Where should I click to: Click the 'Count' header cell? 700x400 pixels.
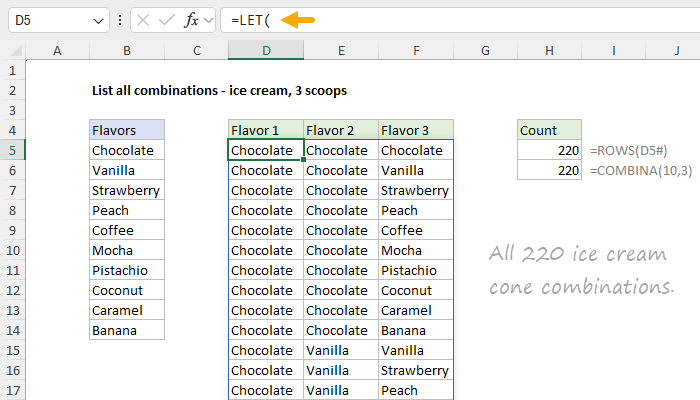coord(549,130)
